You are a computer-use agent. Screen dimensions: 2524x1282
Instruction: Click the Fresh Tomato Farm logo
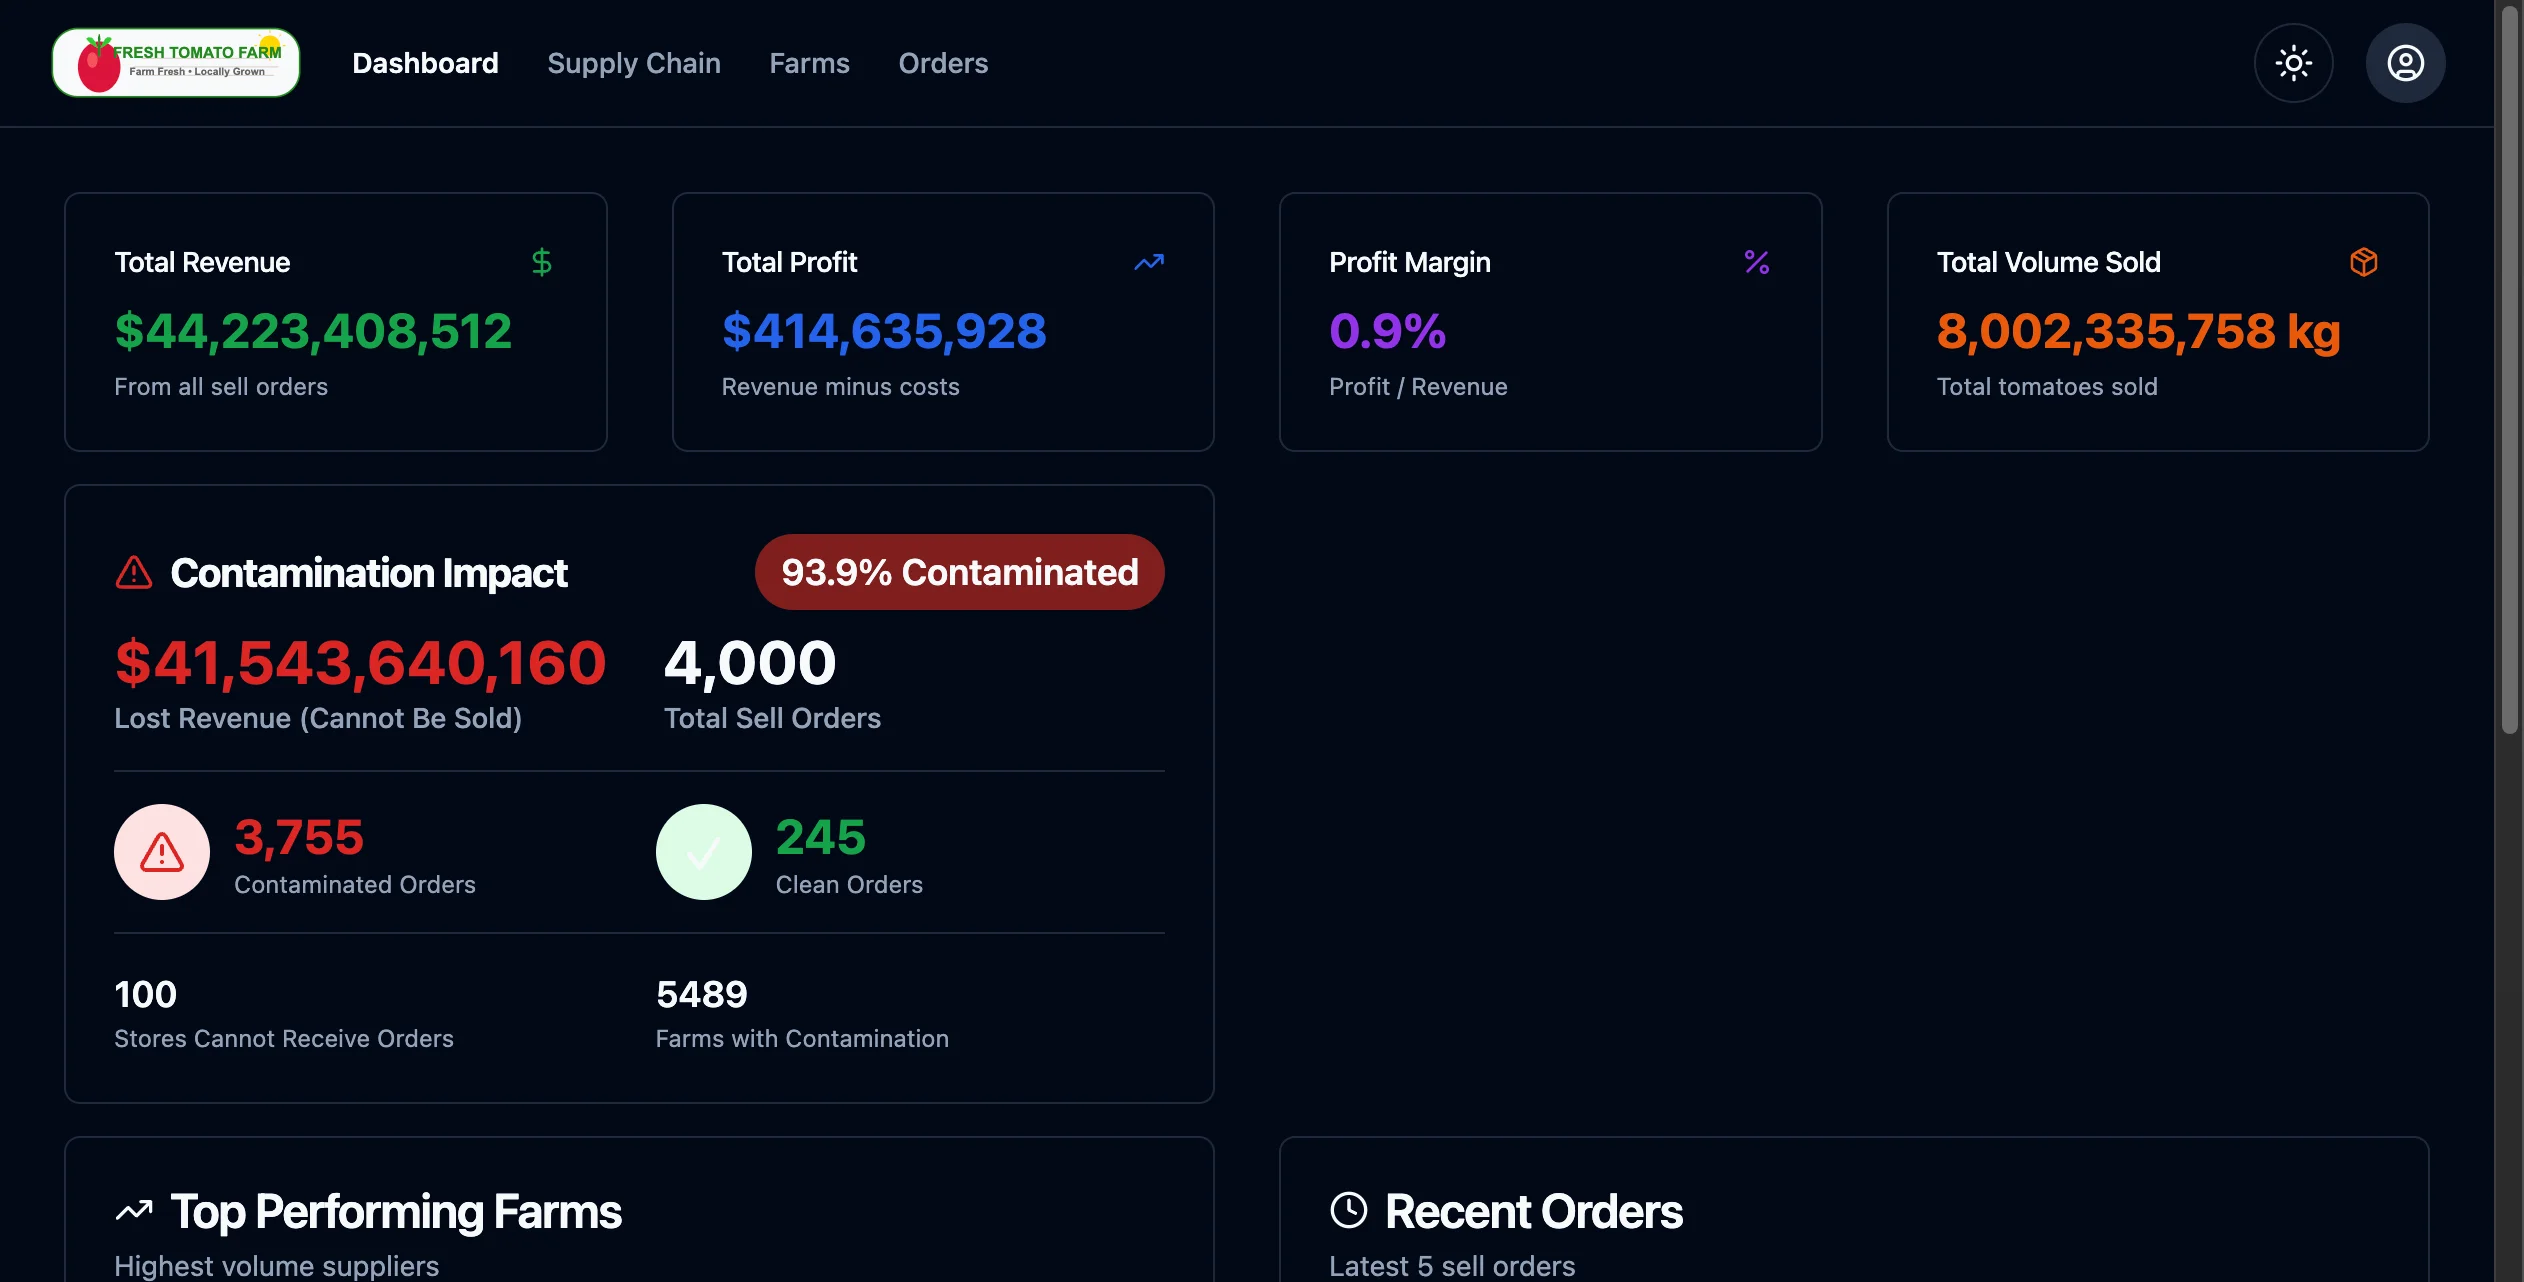click(176, 63)
